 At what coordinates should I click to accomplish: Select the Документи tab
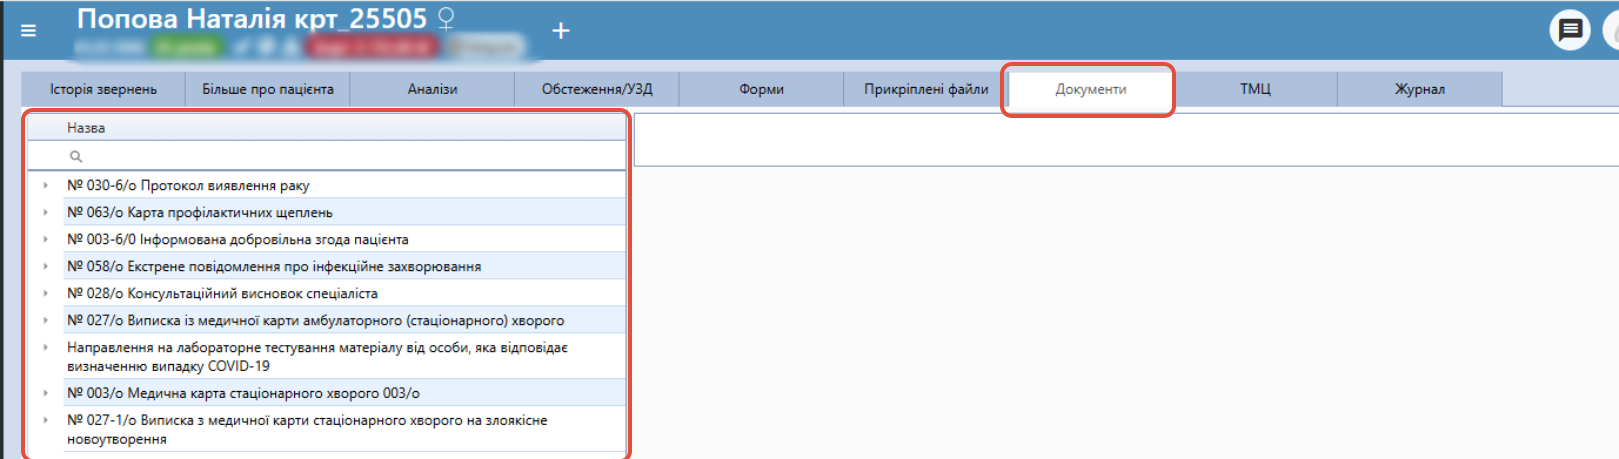pyautogui.click(x=1091, y=89)
